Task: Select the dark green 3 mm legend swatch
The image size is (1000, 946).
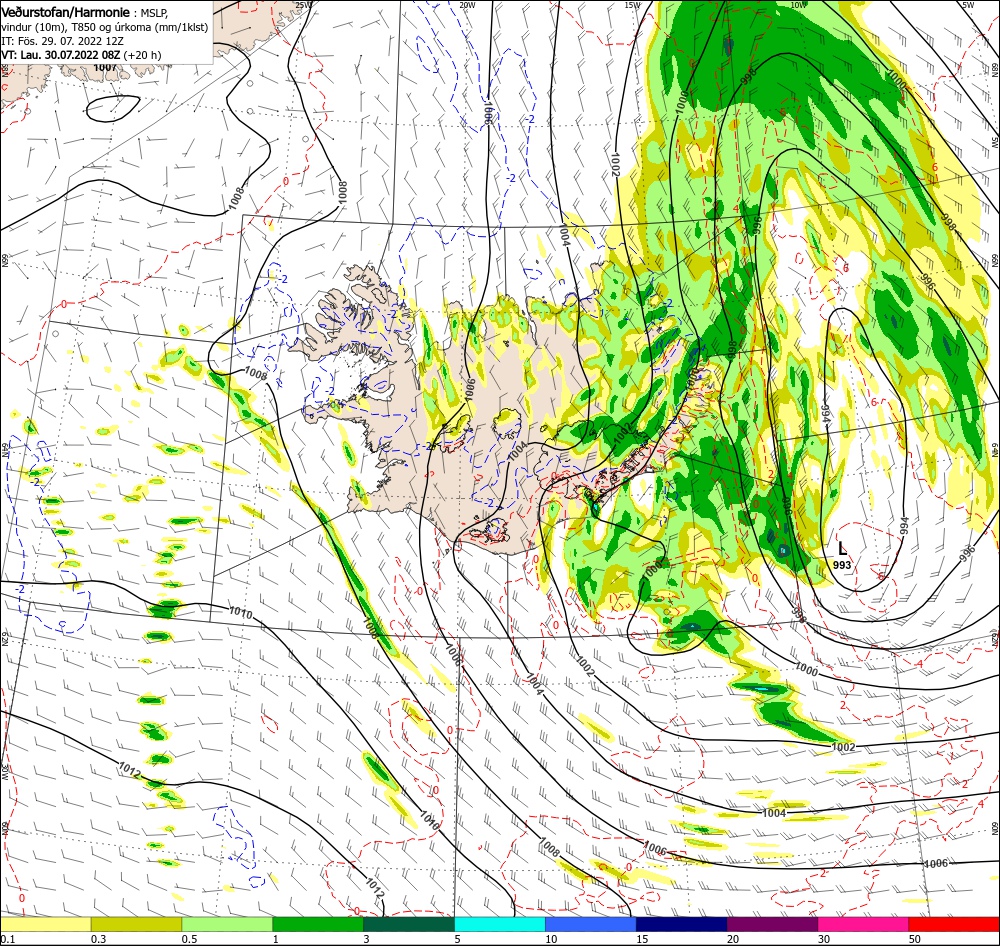Action: (409, 924)
